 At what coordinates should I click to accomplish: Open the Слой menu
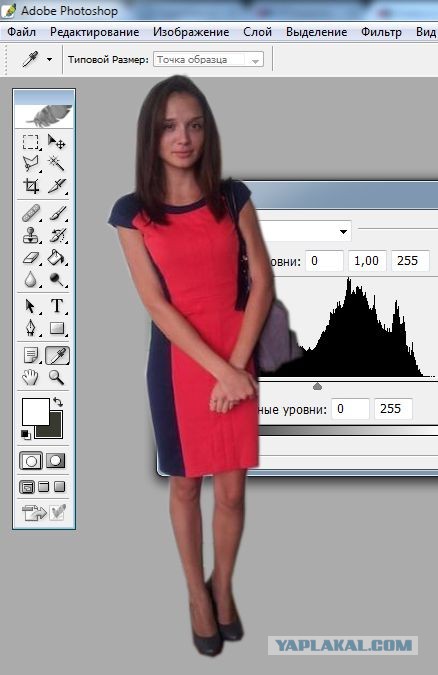pos(257,32)
